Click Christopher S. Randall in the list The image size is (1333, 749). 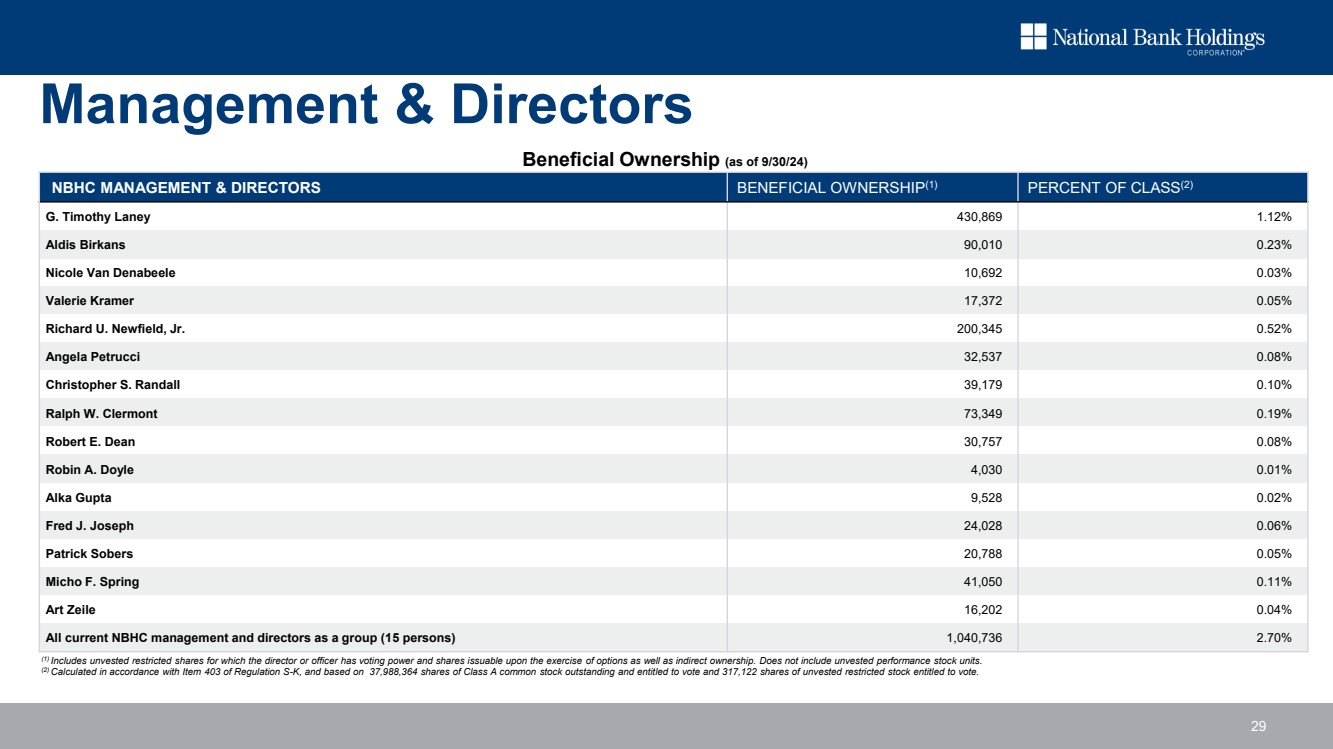pos(113,385)
